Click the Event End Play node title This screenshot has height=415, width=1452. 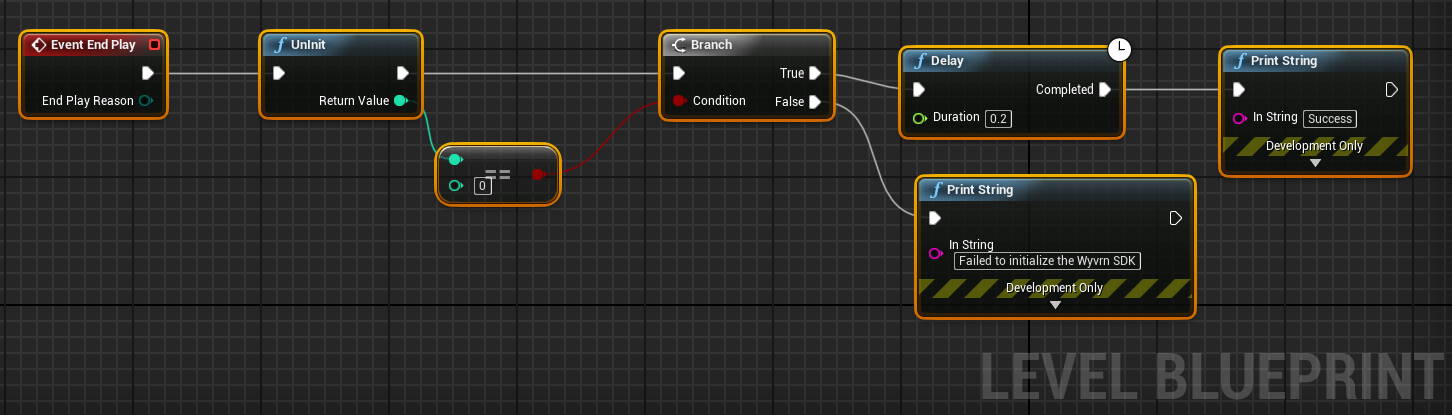tap(92, 45)
